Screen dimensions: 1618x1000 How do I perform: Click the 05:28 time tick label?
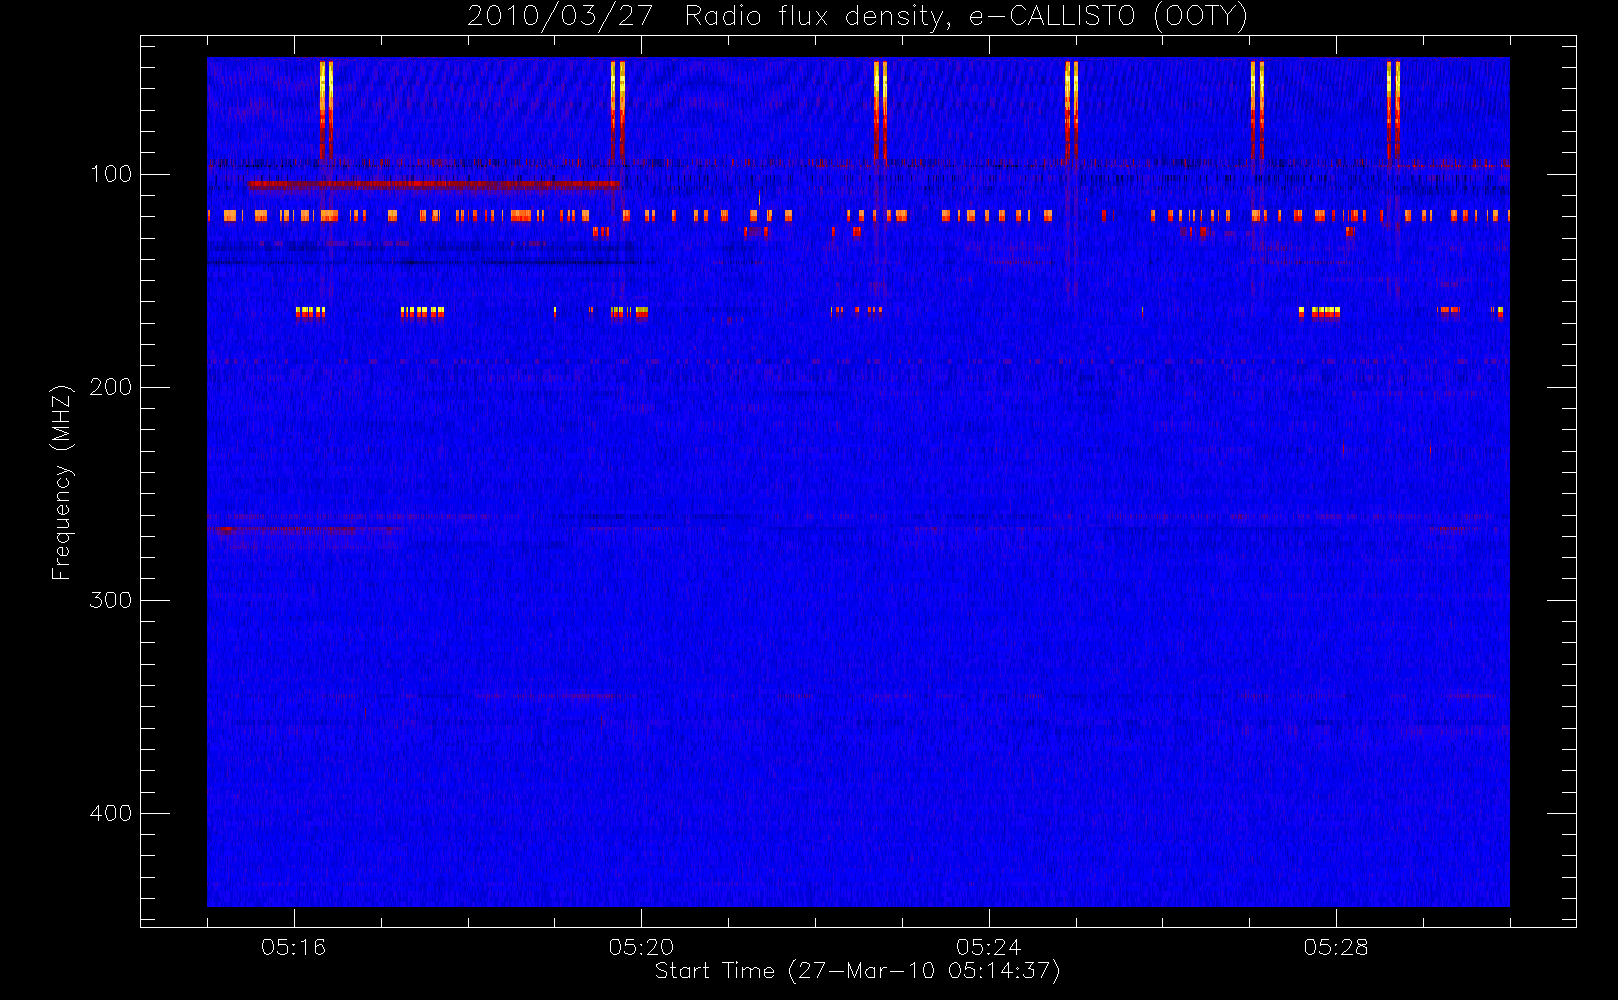click(x=1336, y=947)
